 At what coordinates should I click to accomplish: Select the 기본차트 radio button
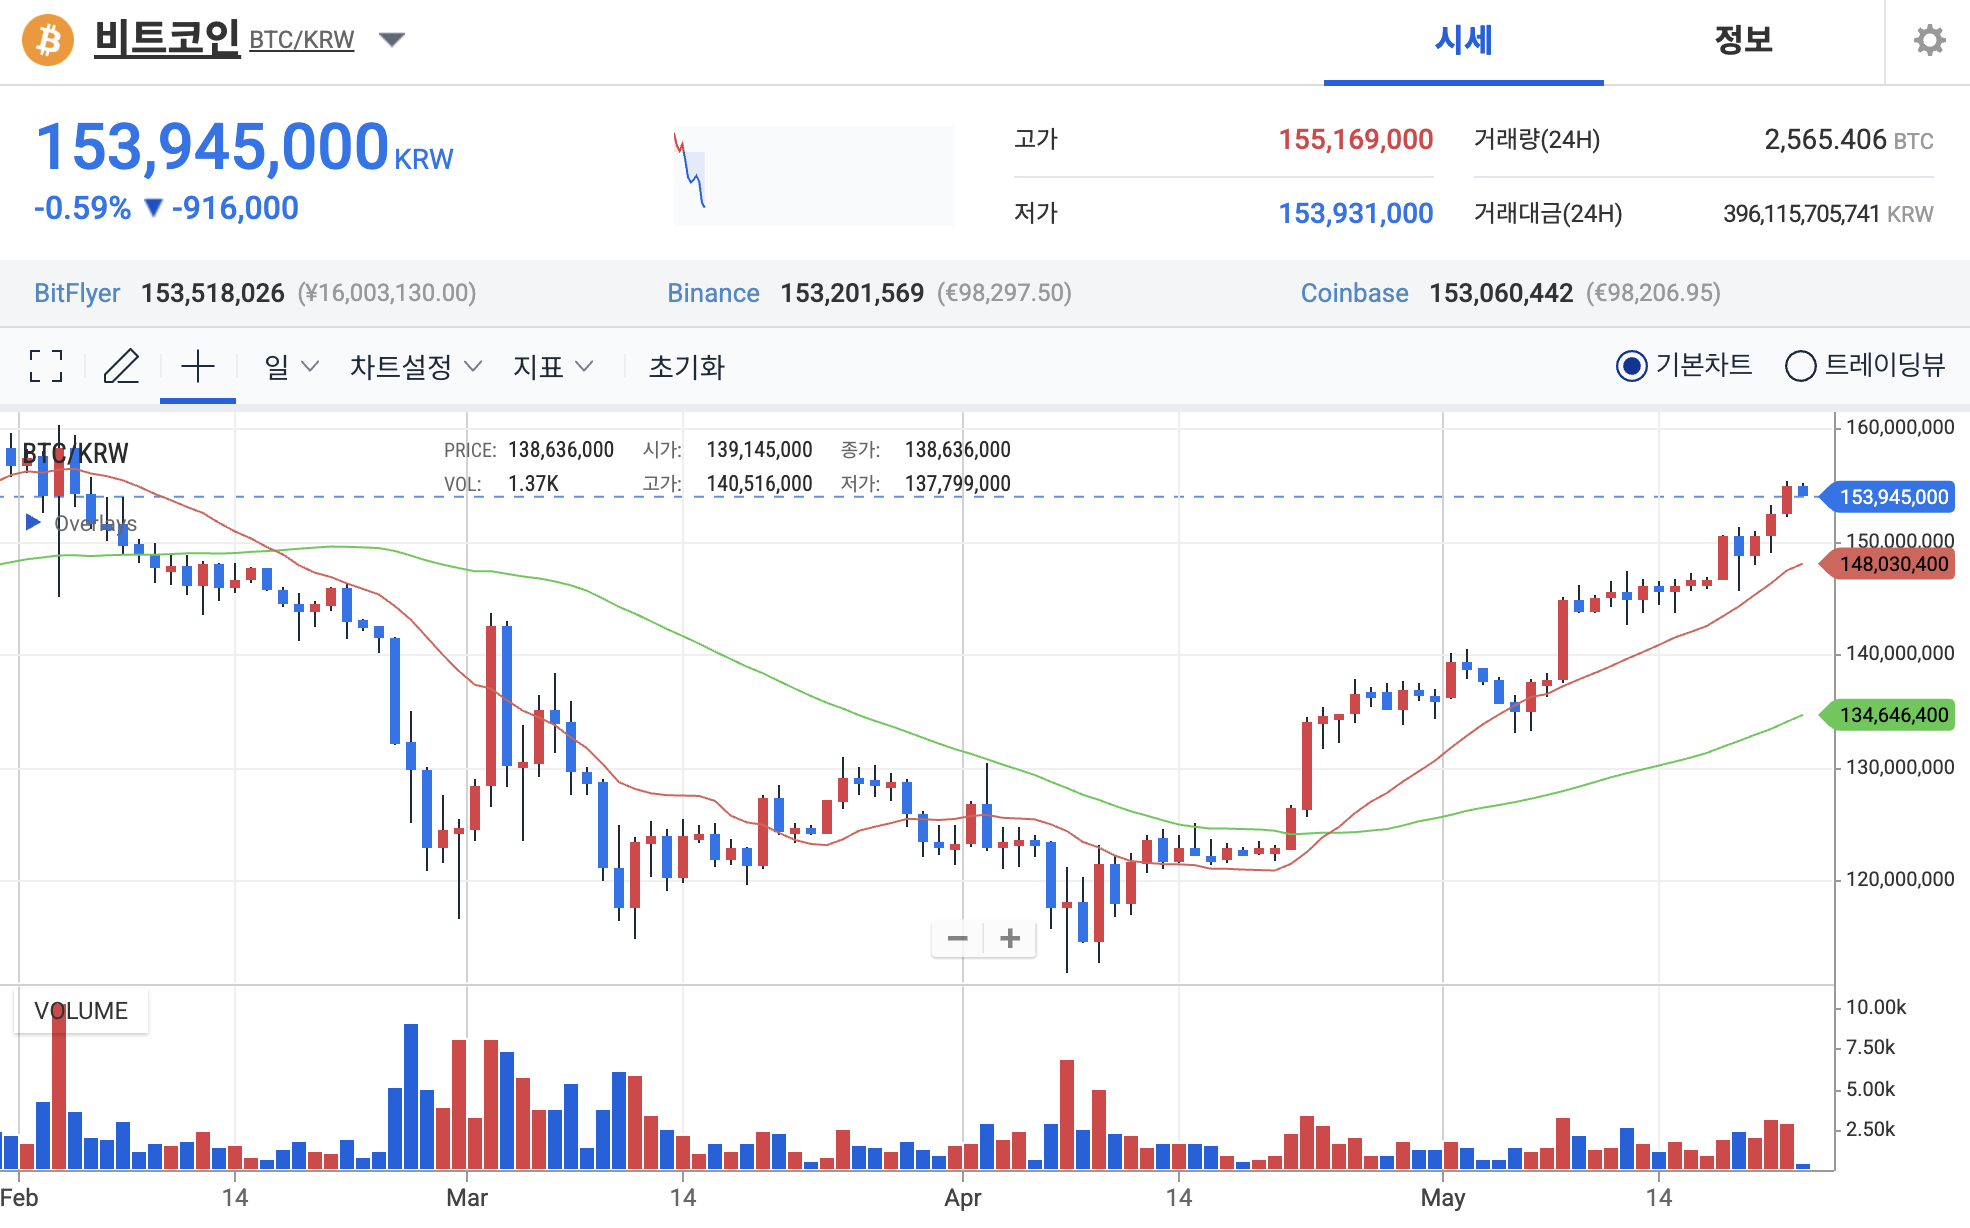click(1631, 366)
